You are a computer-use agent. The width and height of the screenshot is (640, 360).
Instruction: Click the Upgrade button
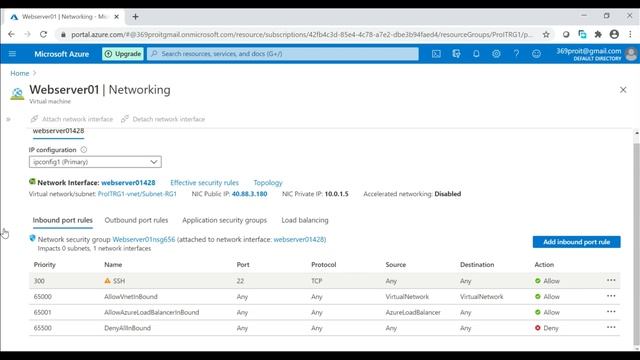(122, 53)
